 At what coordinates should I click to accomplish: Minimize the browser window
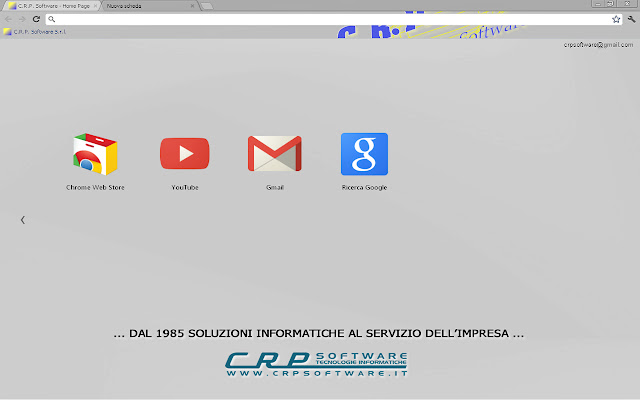click(598, 4)
